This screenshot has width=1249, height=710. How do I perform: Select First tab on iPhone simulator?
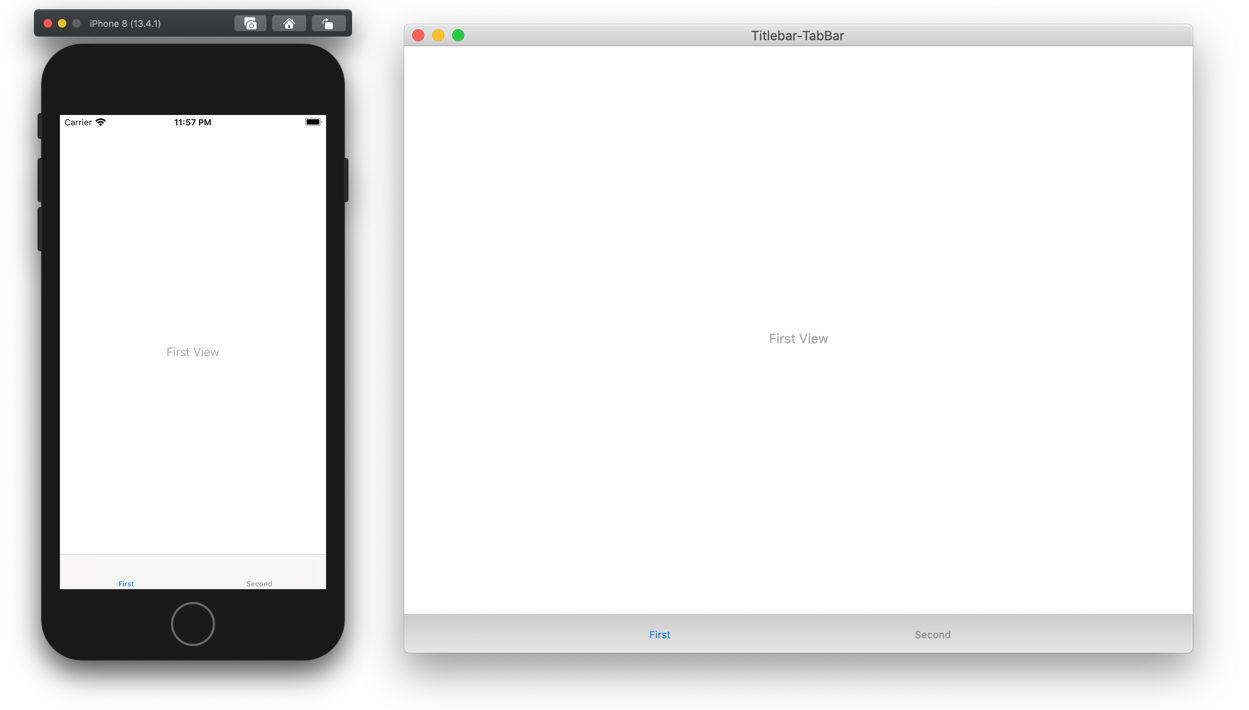pos(126,584)
